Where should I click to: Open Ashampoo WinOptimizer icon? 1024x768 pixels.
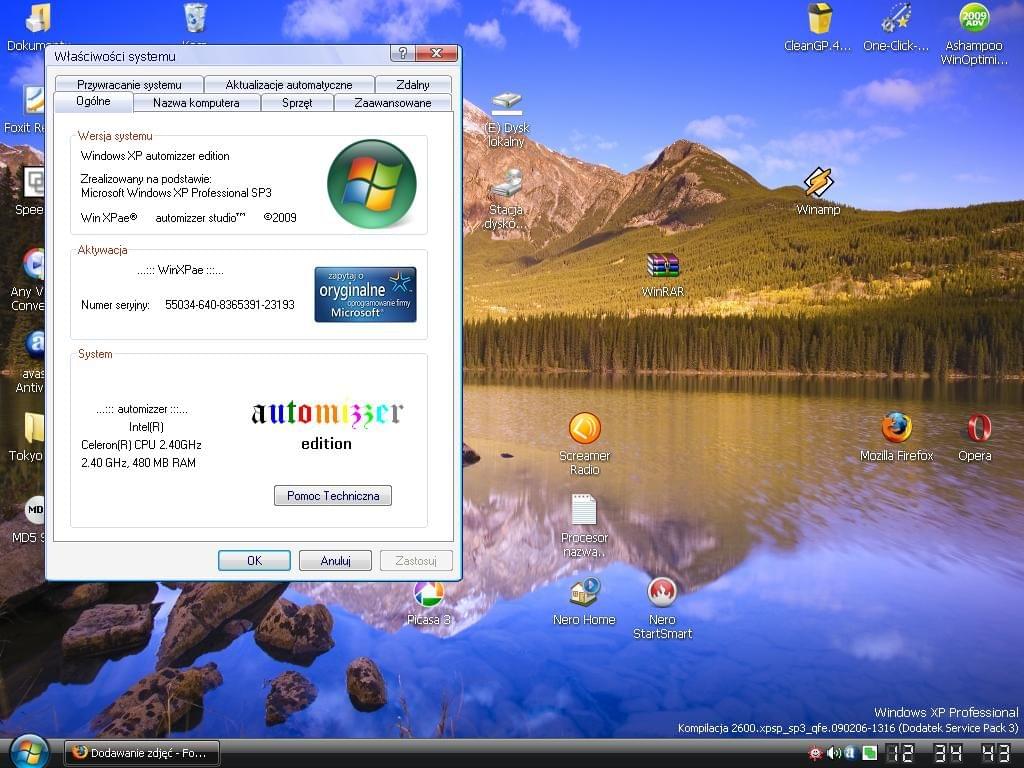click(974, 20)
